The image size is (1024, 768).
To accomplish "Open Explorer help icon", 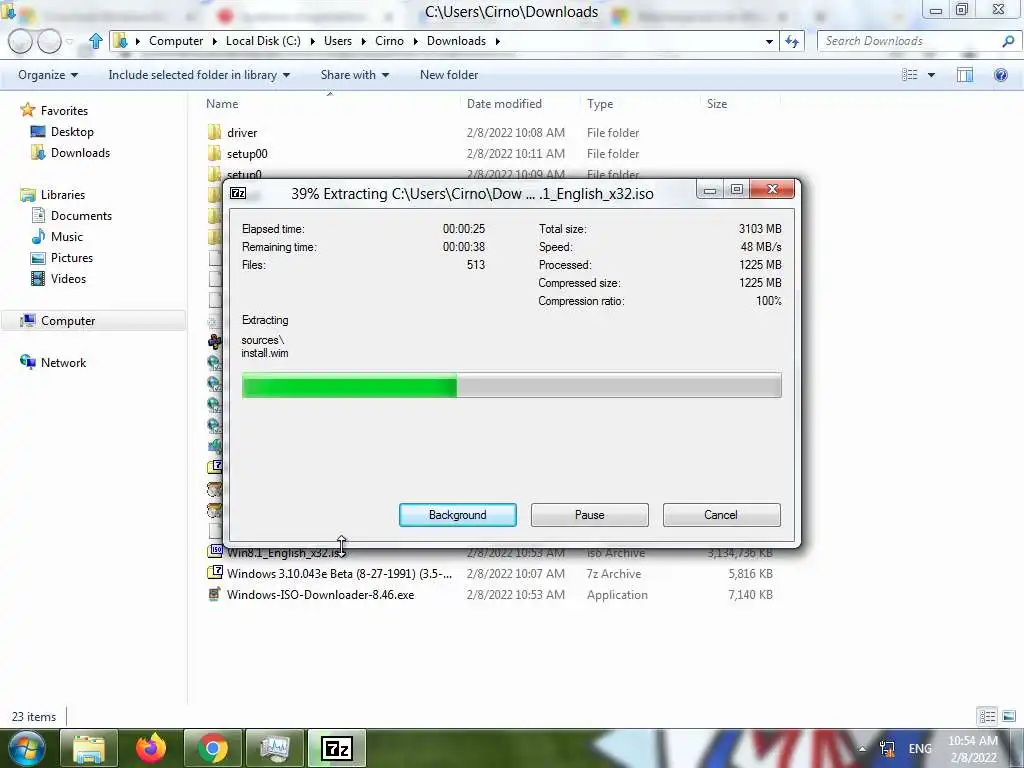I will click(1000, 75).
